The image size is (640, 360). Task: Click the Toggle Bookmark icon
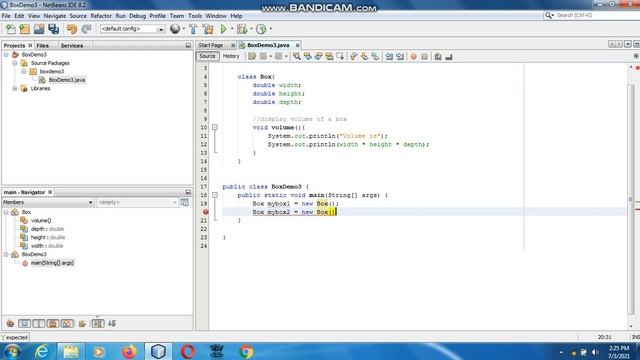pos(375,56)
